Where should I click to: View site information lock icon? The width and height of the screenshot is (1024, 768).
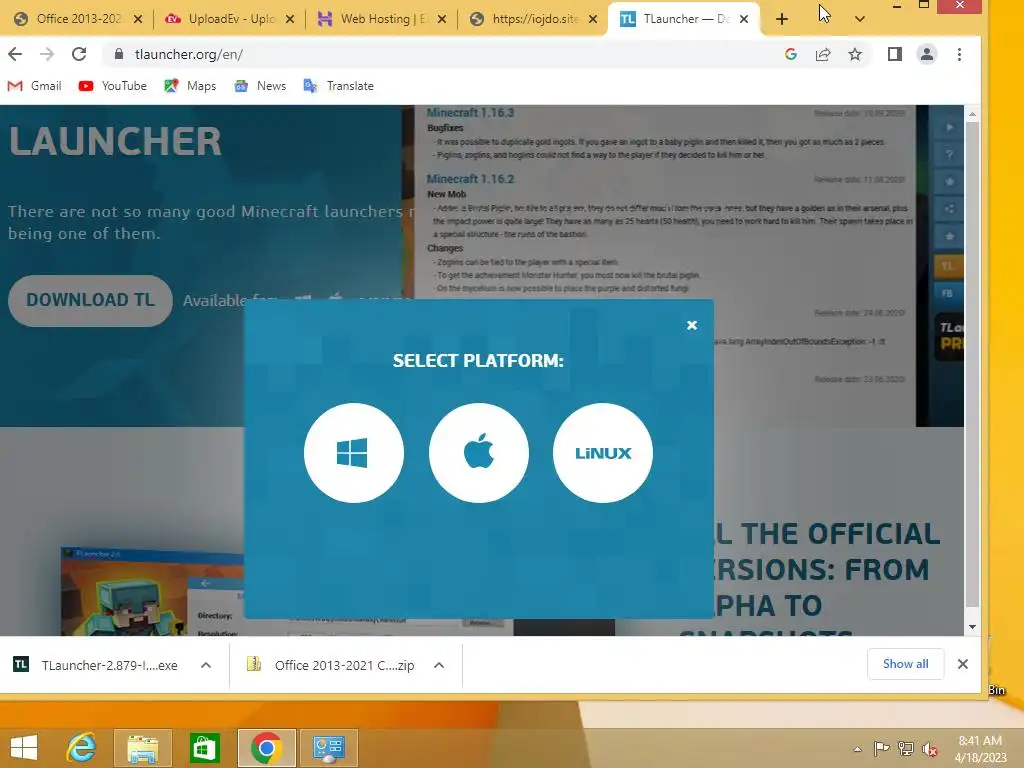(119, 54)
